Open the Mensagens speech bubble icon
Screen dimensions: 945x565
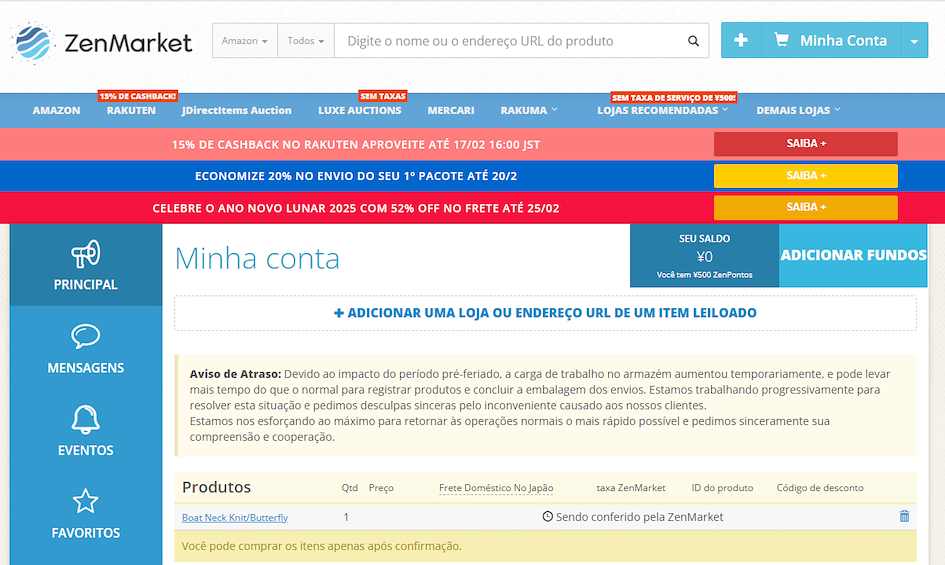click(x=86, y=336)
